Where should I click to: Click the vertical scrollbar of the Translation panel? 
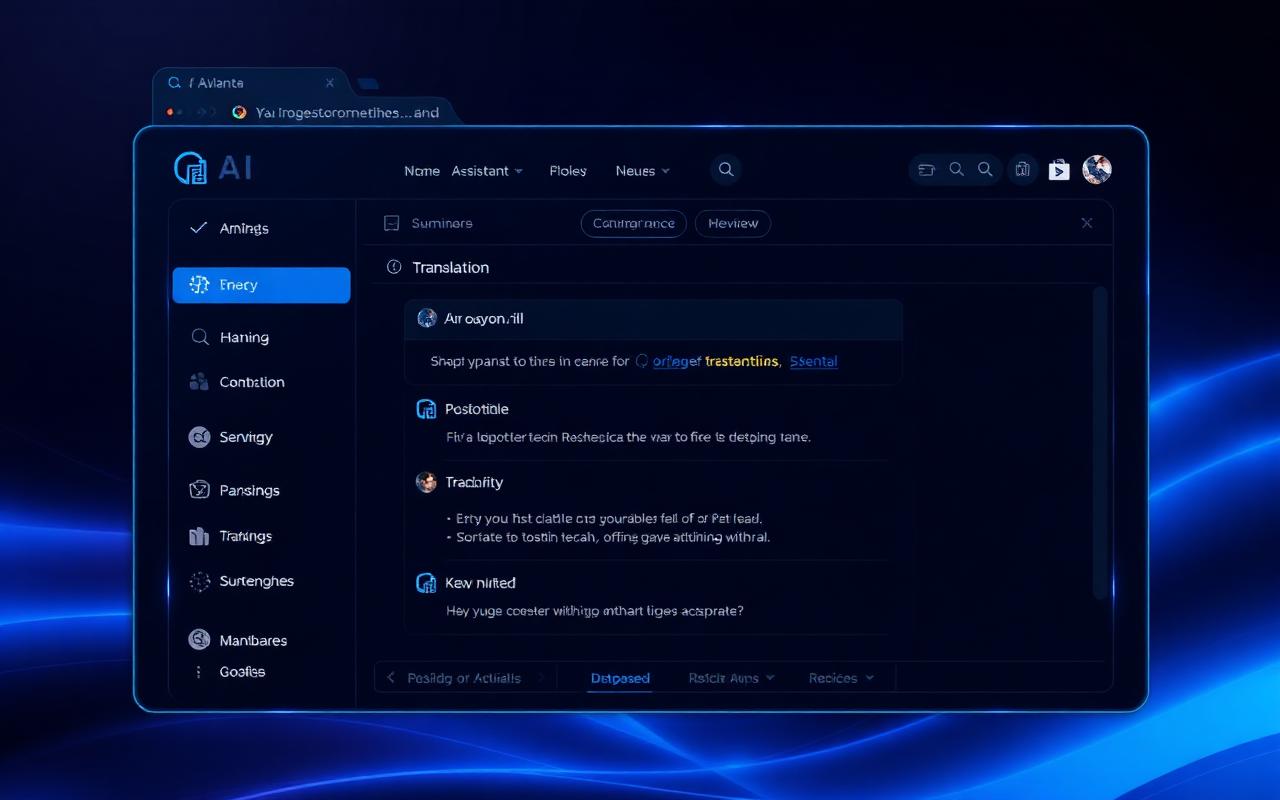click(x=1100, y=443)
